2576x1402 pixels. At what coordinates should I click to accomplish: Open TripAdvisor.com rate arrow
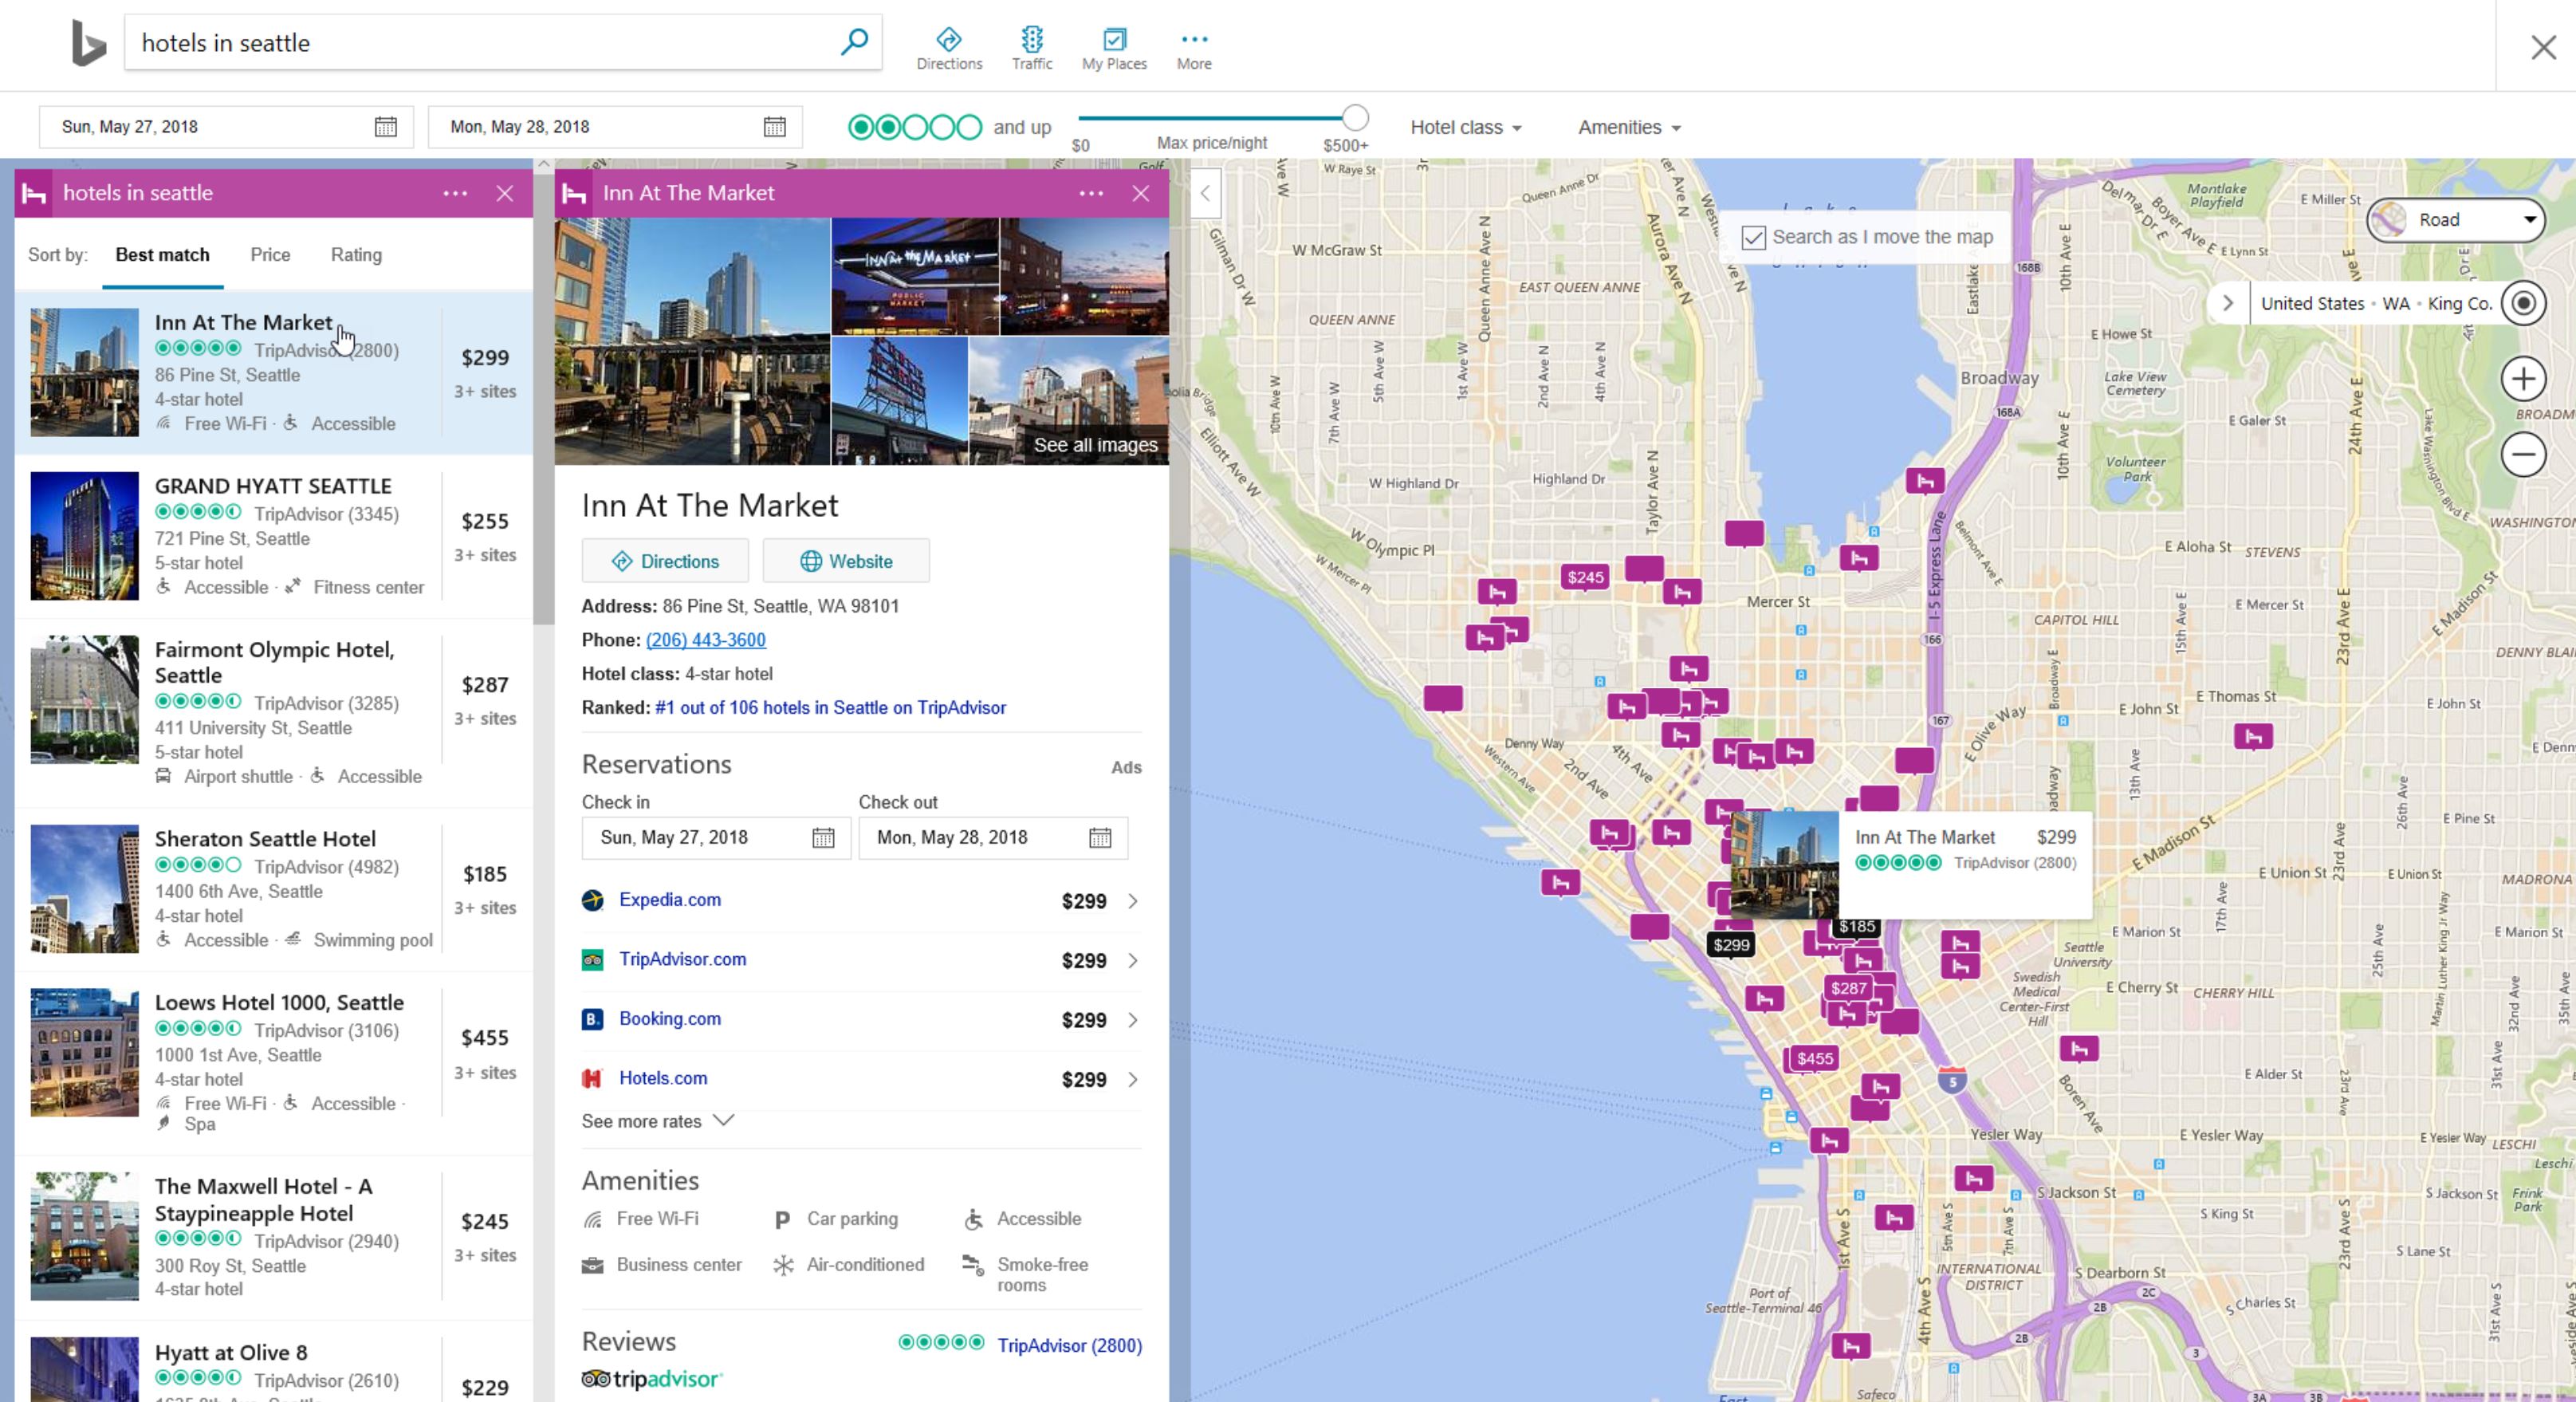[1133, 960]
